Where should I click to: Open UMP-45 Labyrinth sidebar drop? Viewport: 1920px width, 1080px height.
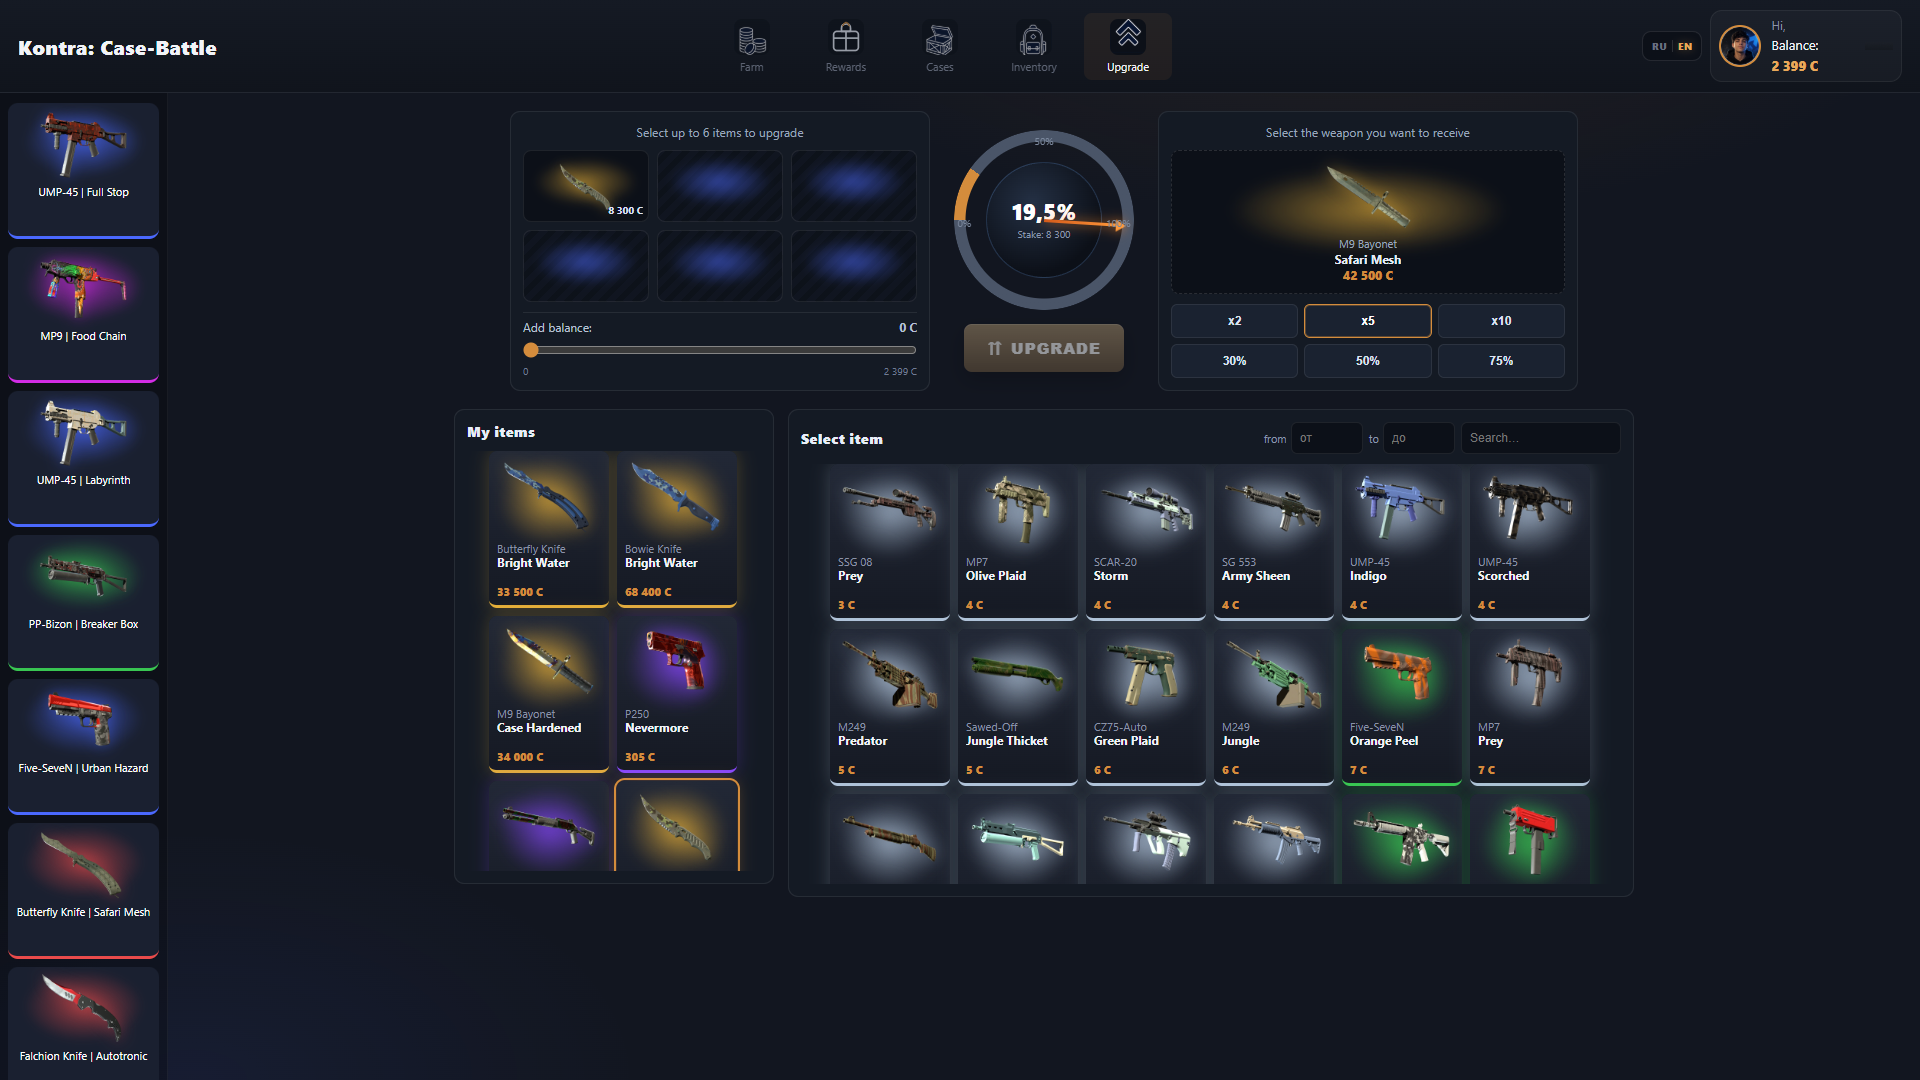pyautogui.click(x=84, y=459)
